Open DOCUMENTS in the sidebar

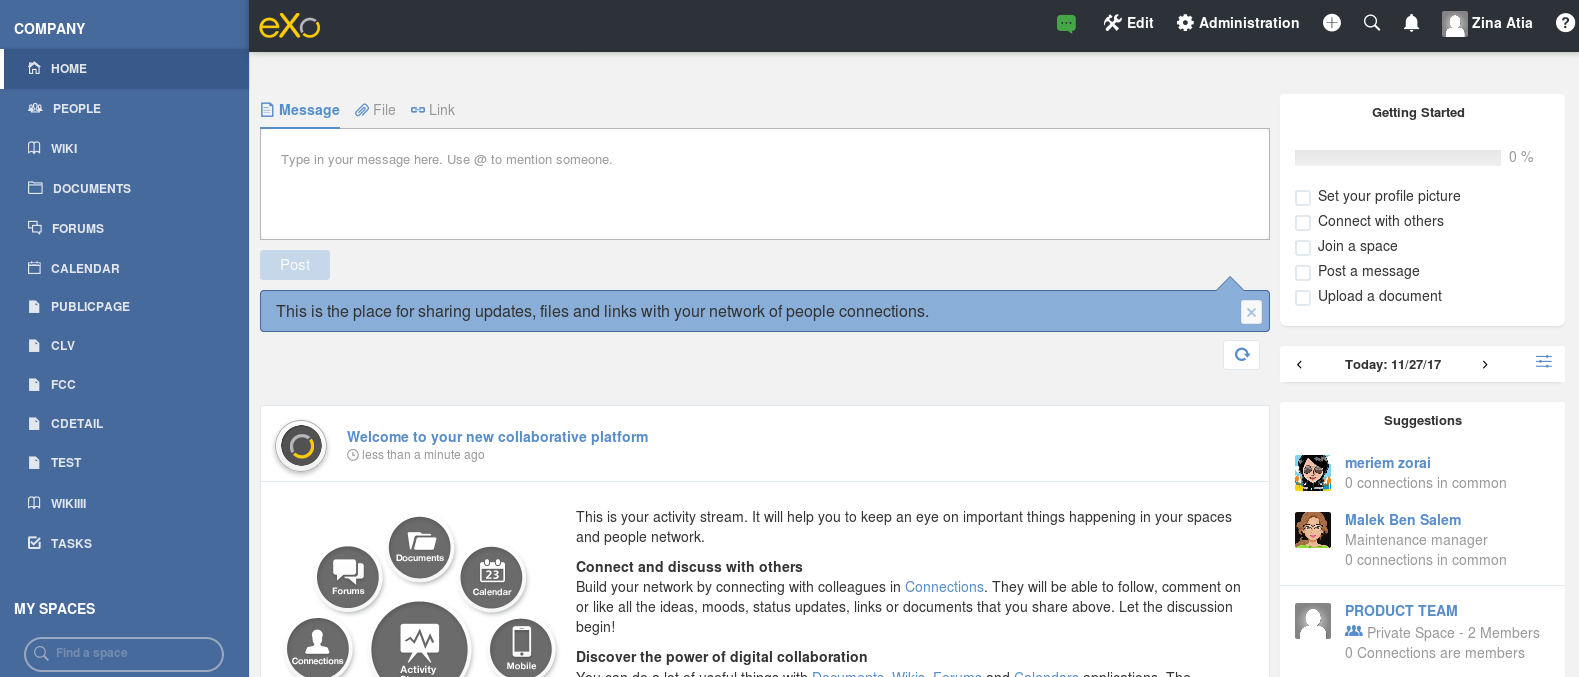[124, 189]
